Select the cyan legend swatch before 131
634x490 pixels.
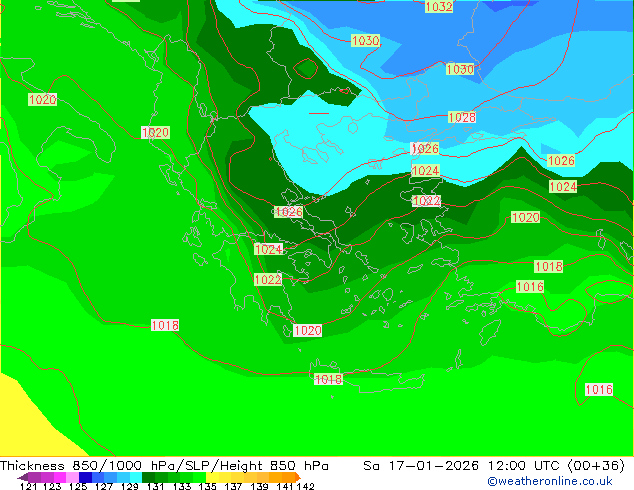(136, 477)
